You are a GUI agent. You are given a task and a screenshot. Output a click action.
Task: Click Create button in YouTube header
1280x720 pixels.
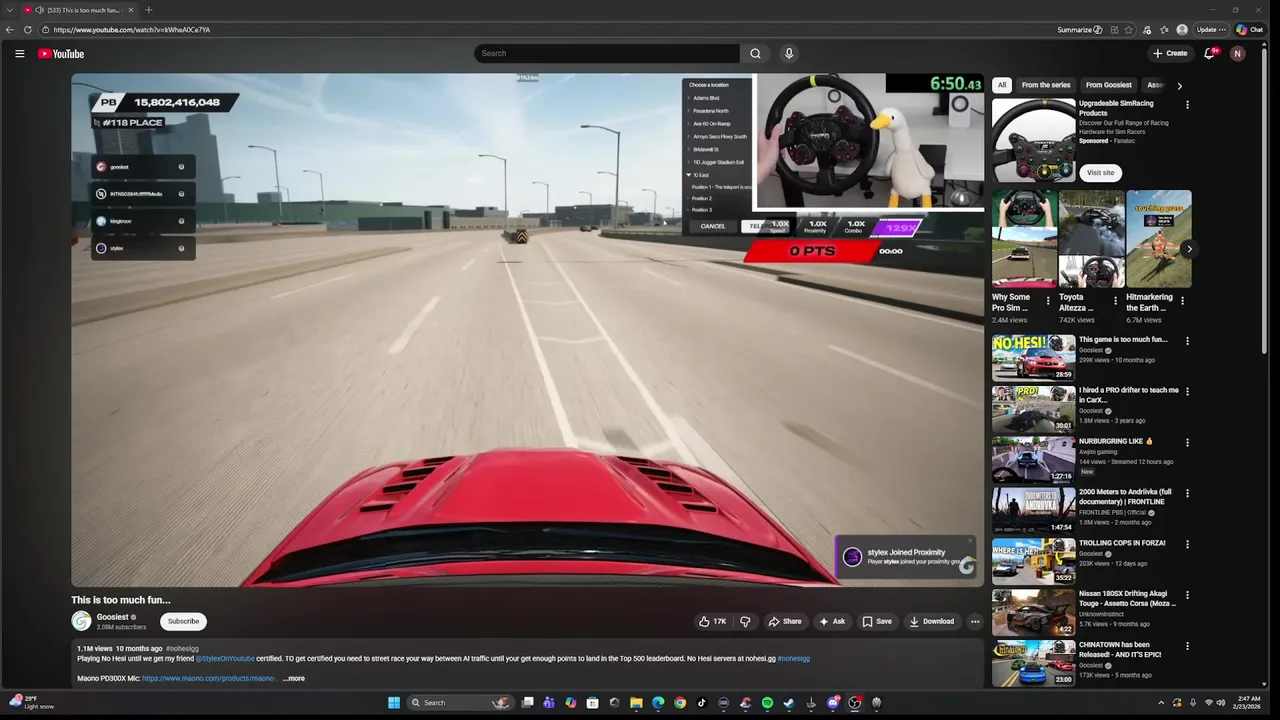point(1170,53)
